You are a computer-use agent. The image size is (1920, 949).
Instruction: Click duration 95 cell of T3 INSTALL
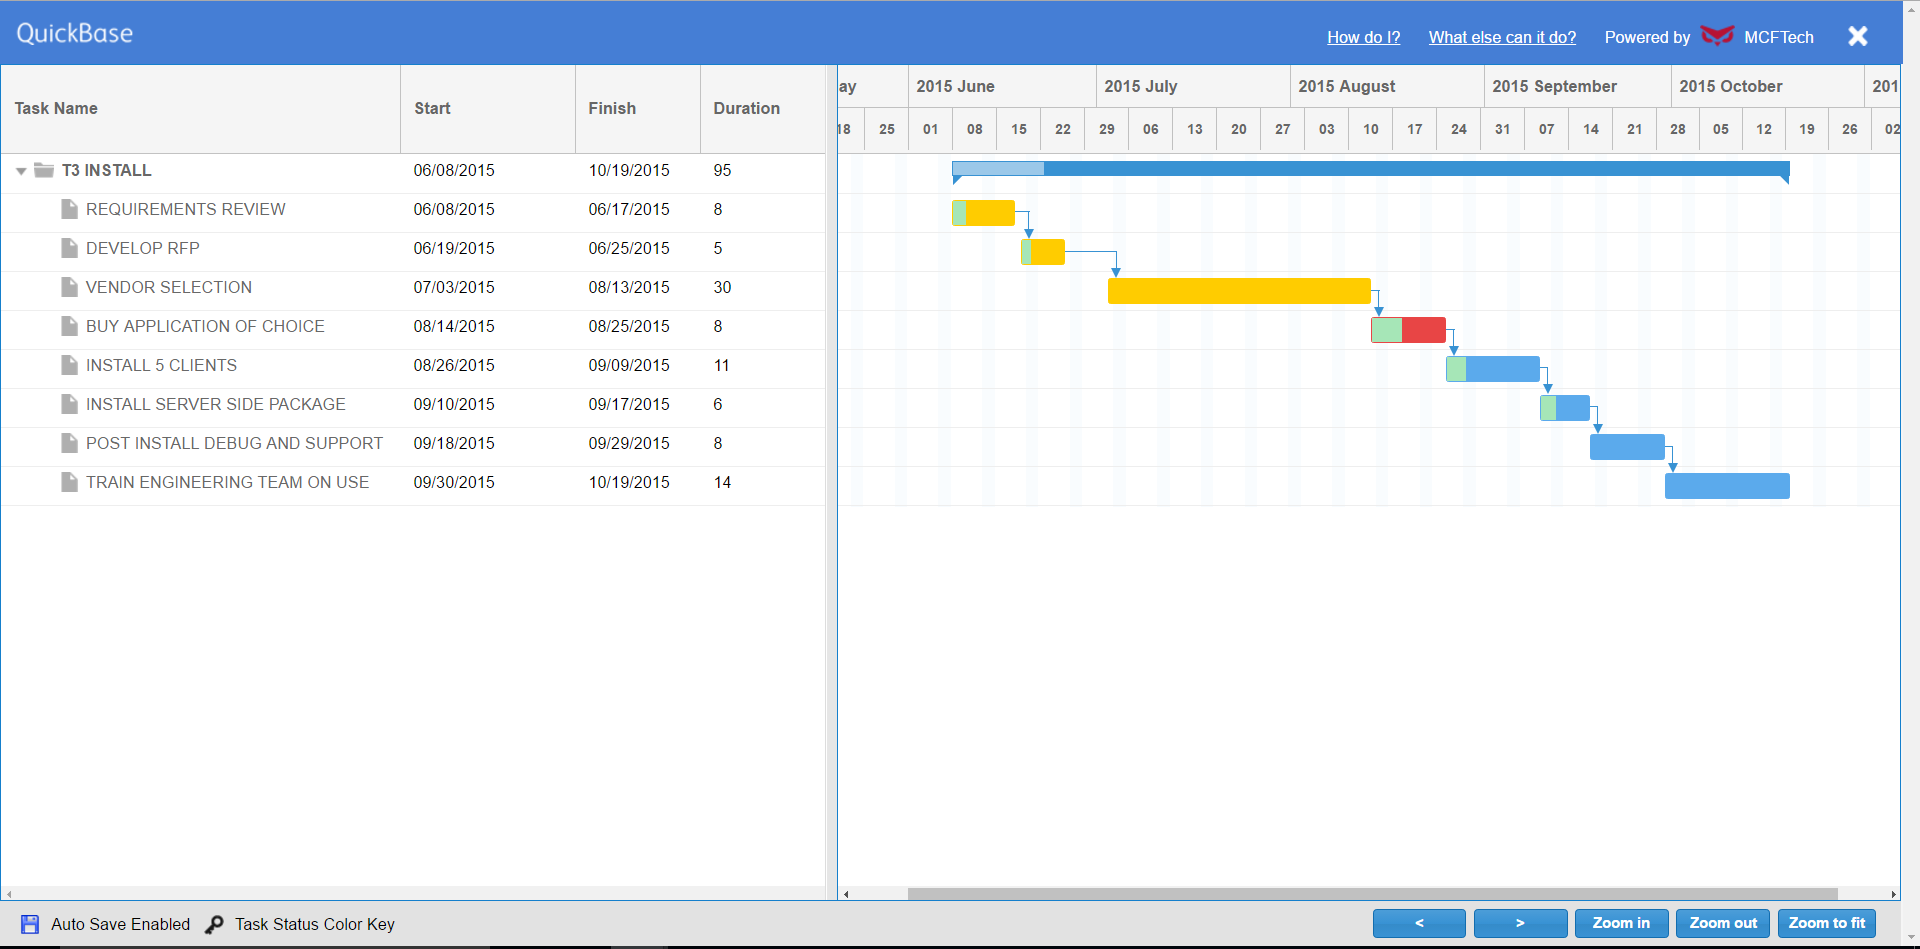coord(722,170)
